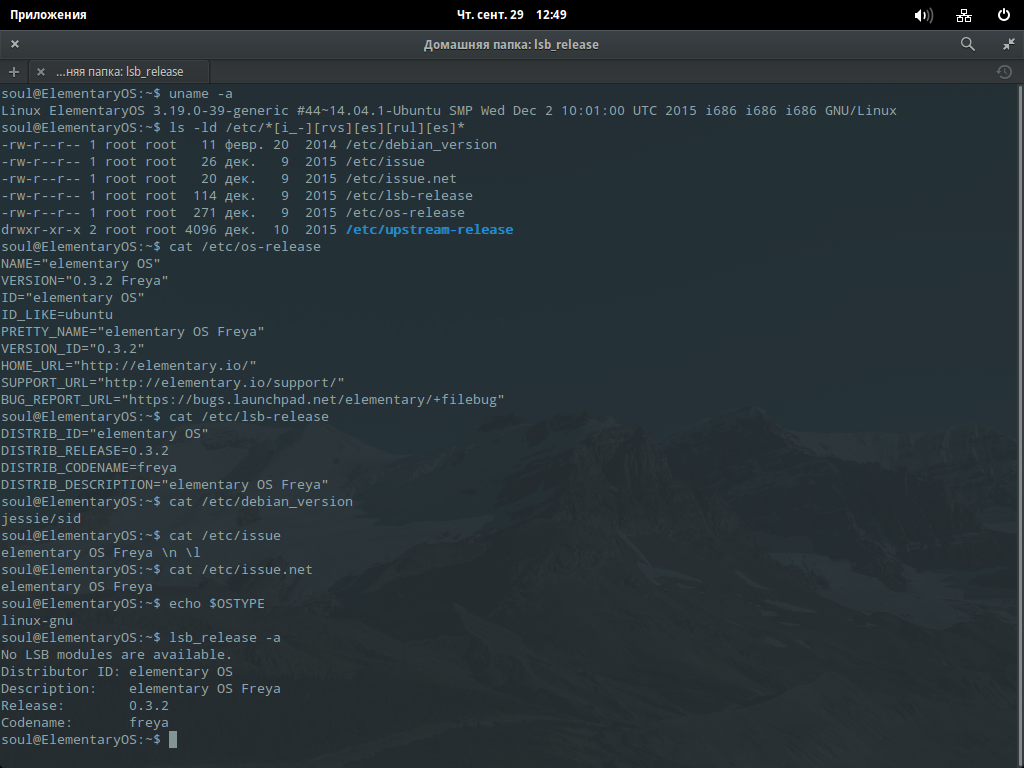Click the 'cat /etc/debian_version' command line
1024x768 pixels.
point(177,502)
